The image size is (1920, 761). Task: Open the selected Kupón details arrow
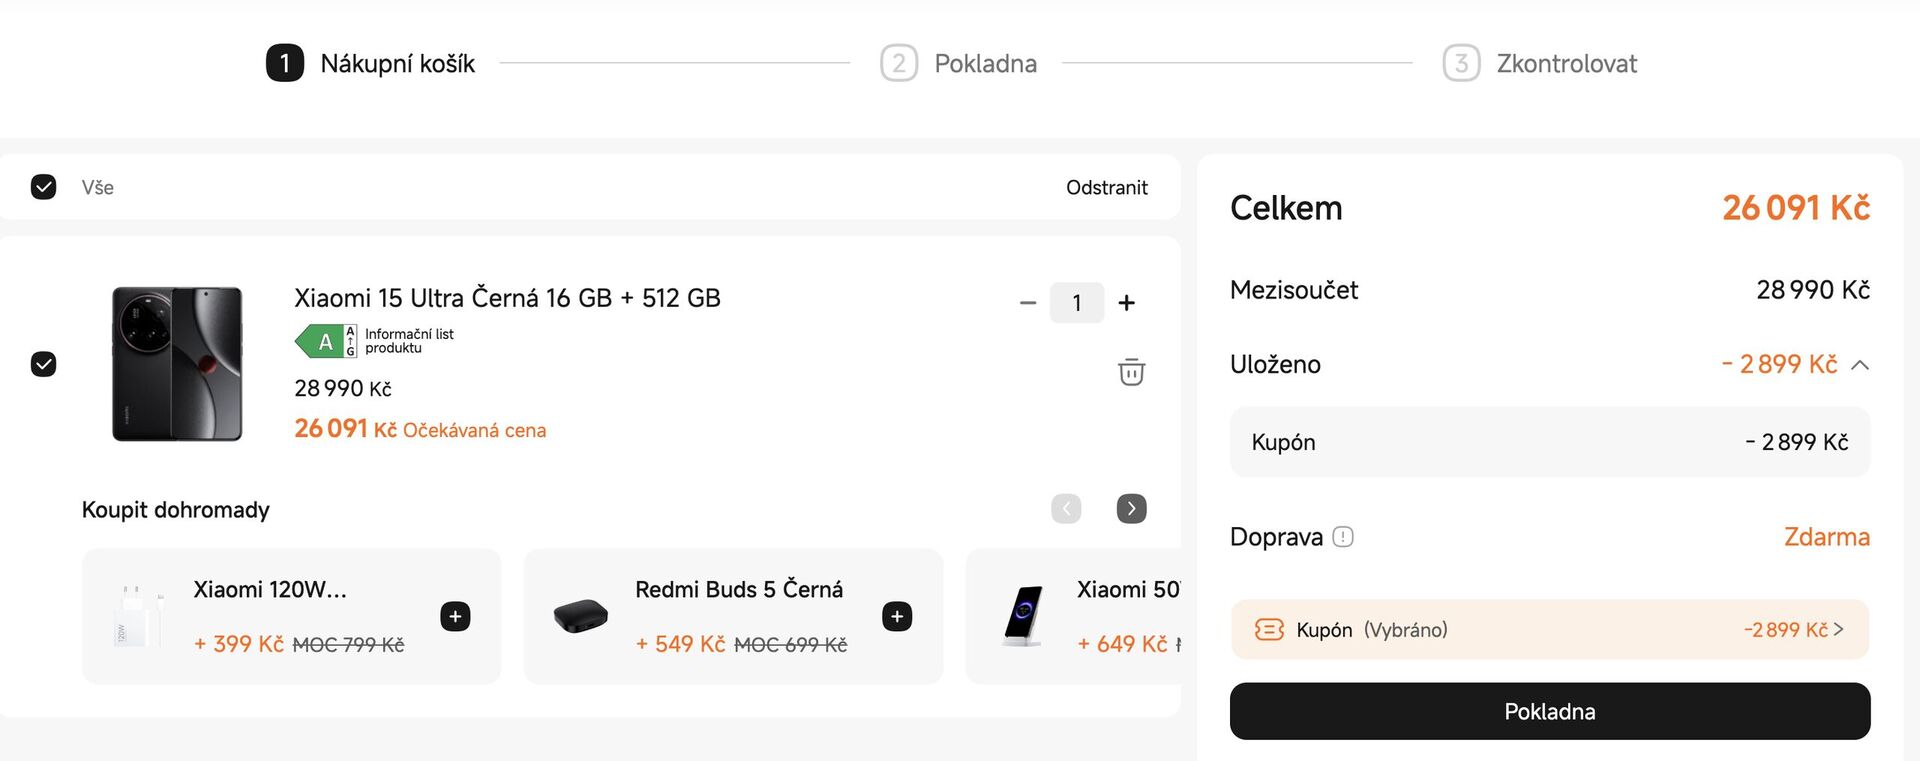pos(1840,629)
